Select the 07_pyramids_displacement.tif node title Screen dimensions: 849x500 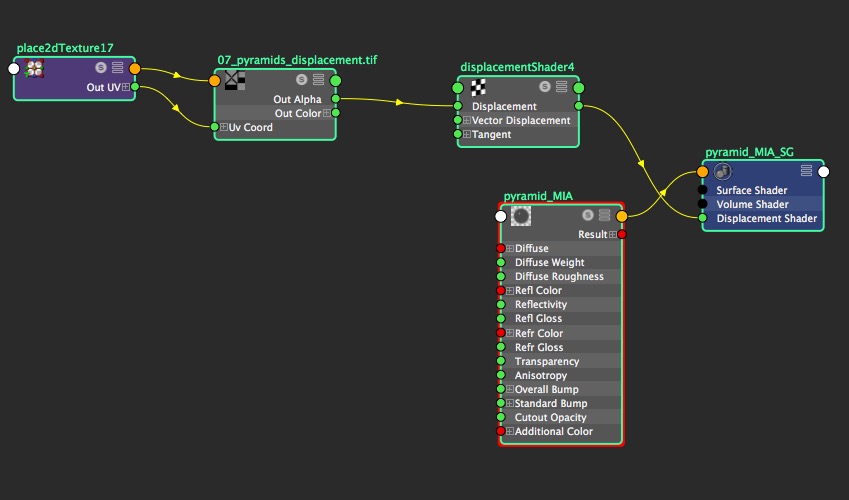click(x=297, y=60)
